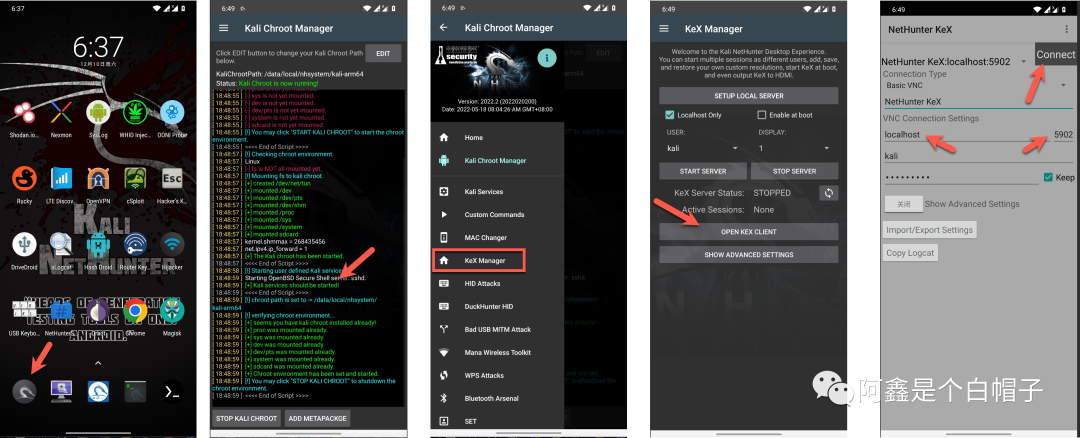Open the dock computer monitor app icon
1080x438 pixels.
click(x=61, y=391)
